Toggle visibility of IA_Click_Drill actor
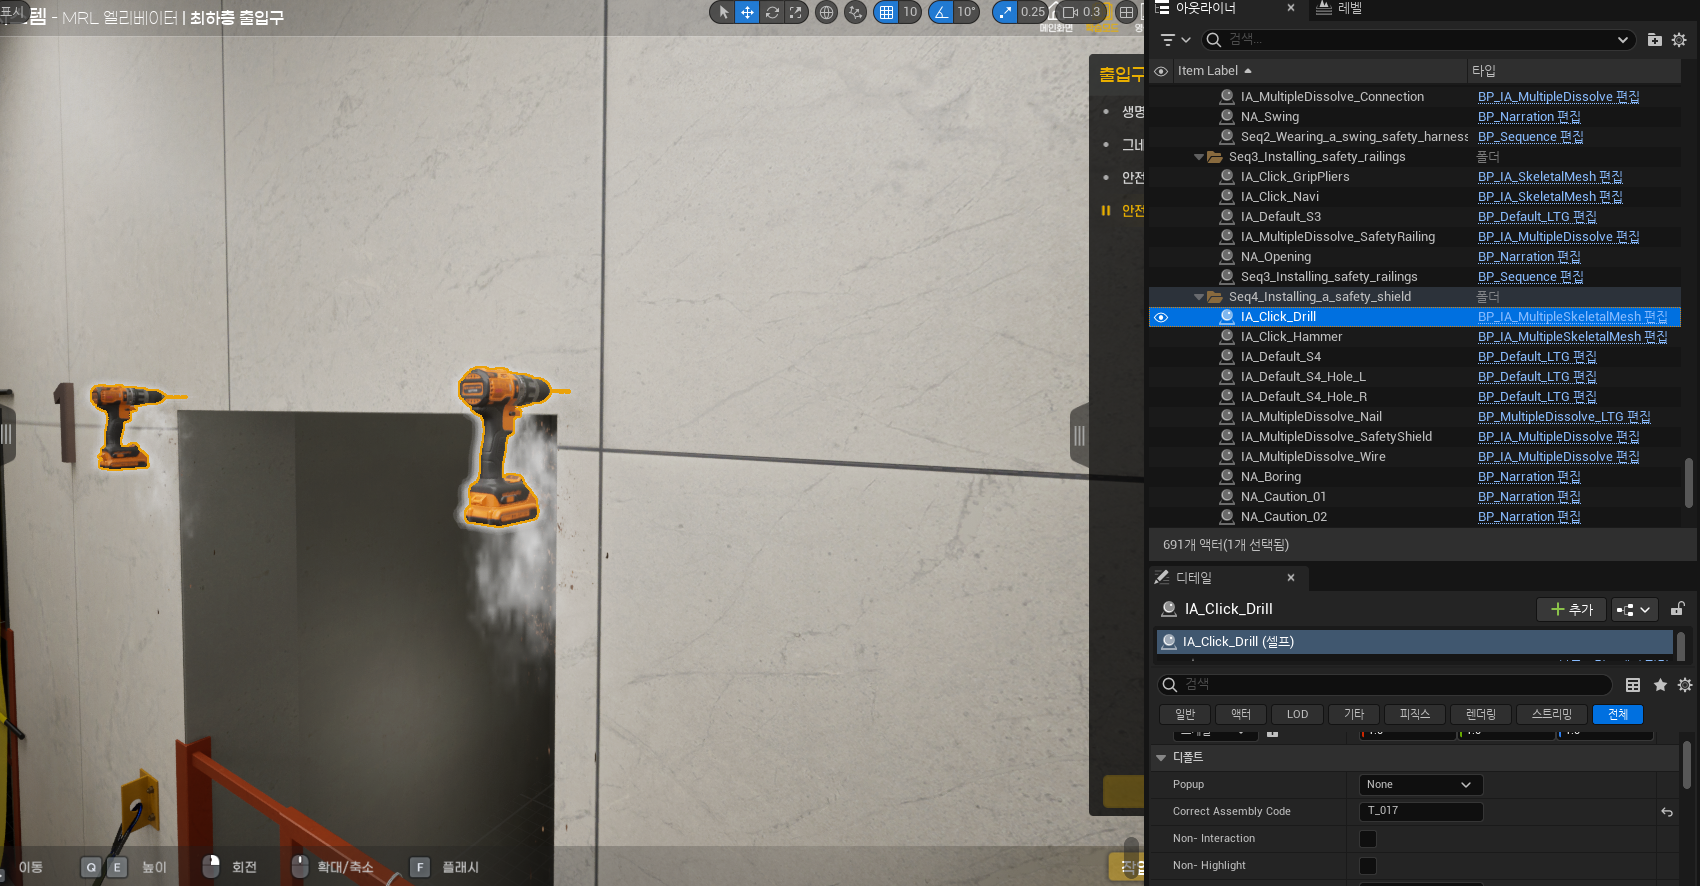1700x886 pixels. pos(1161,317)
